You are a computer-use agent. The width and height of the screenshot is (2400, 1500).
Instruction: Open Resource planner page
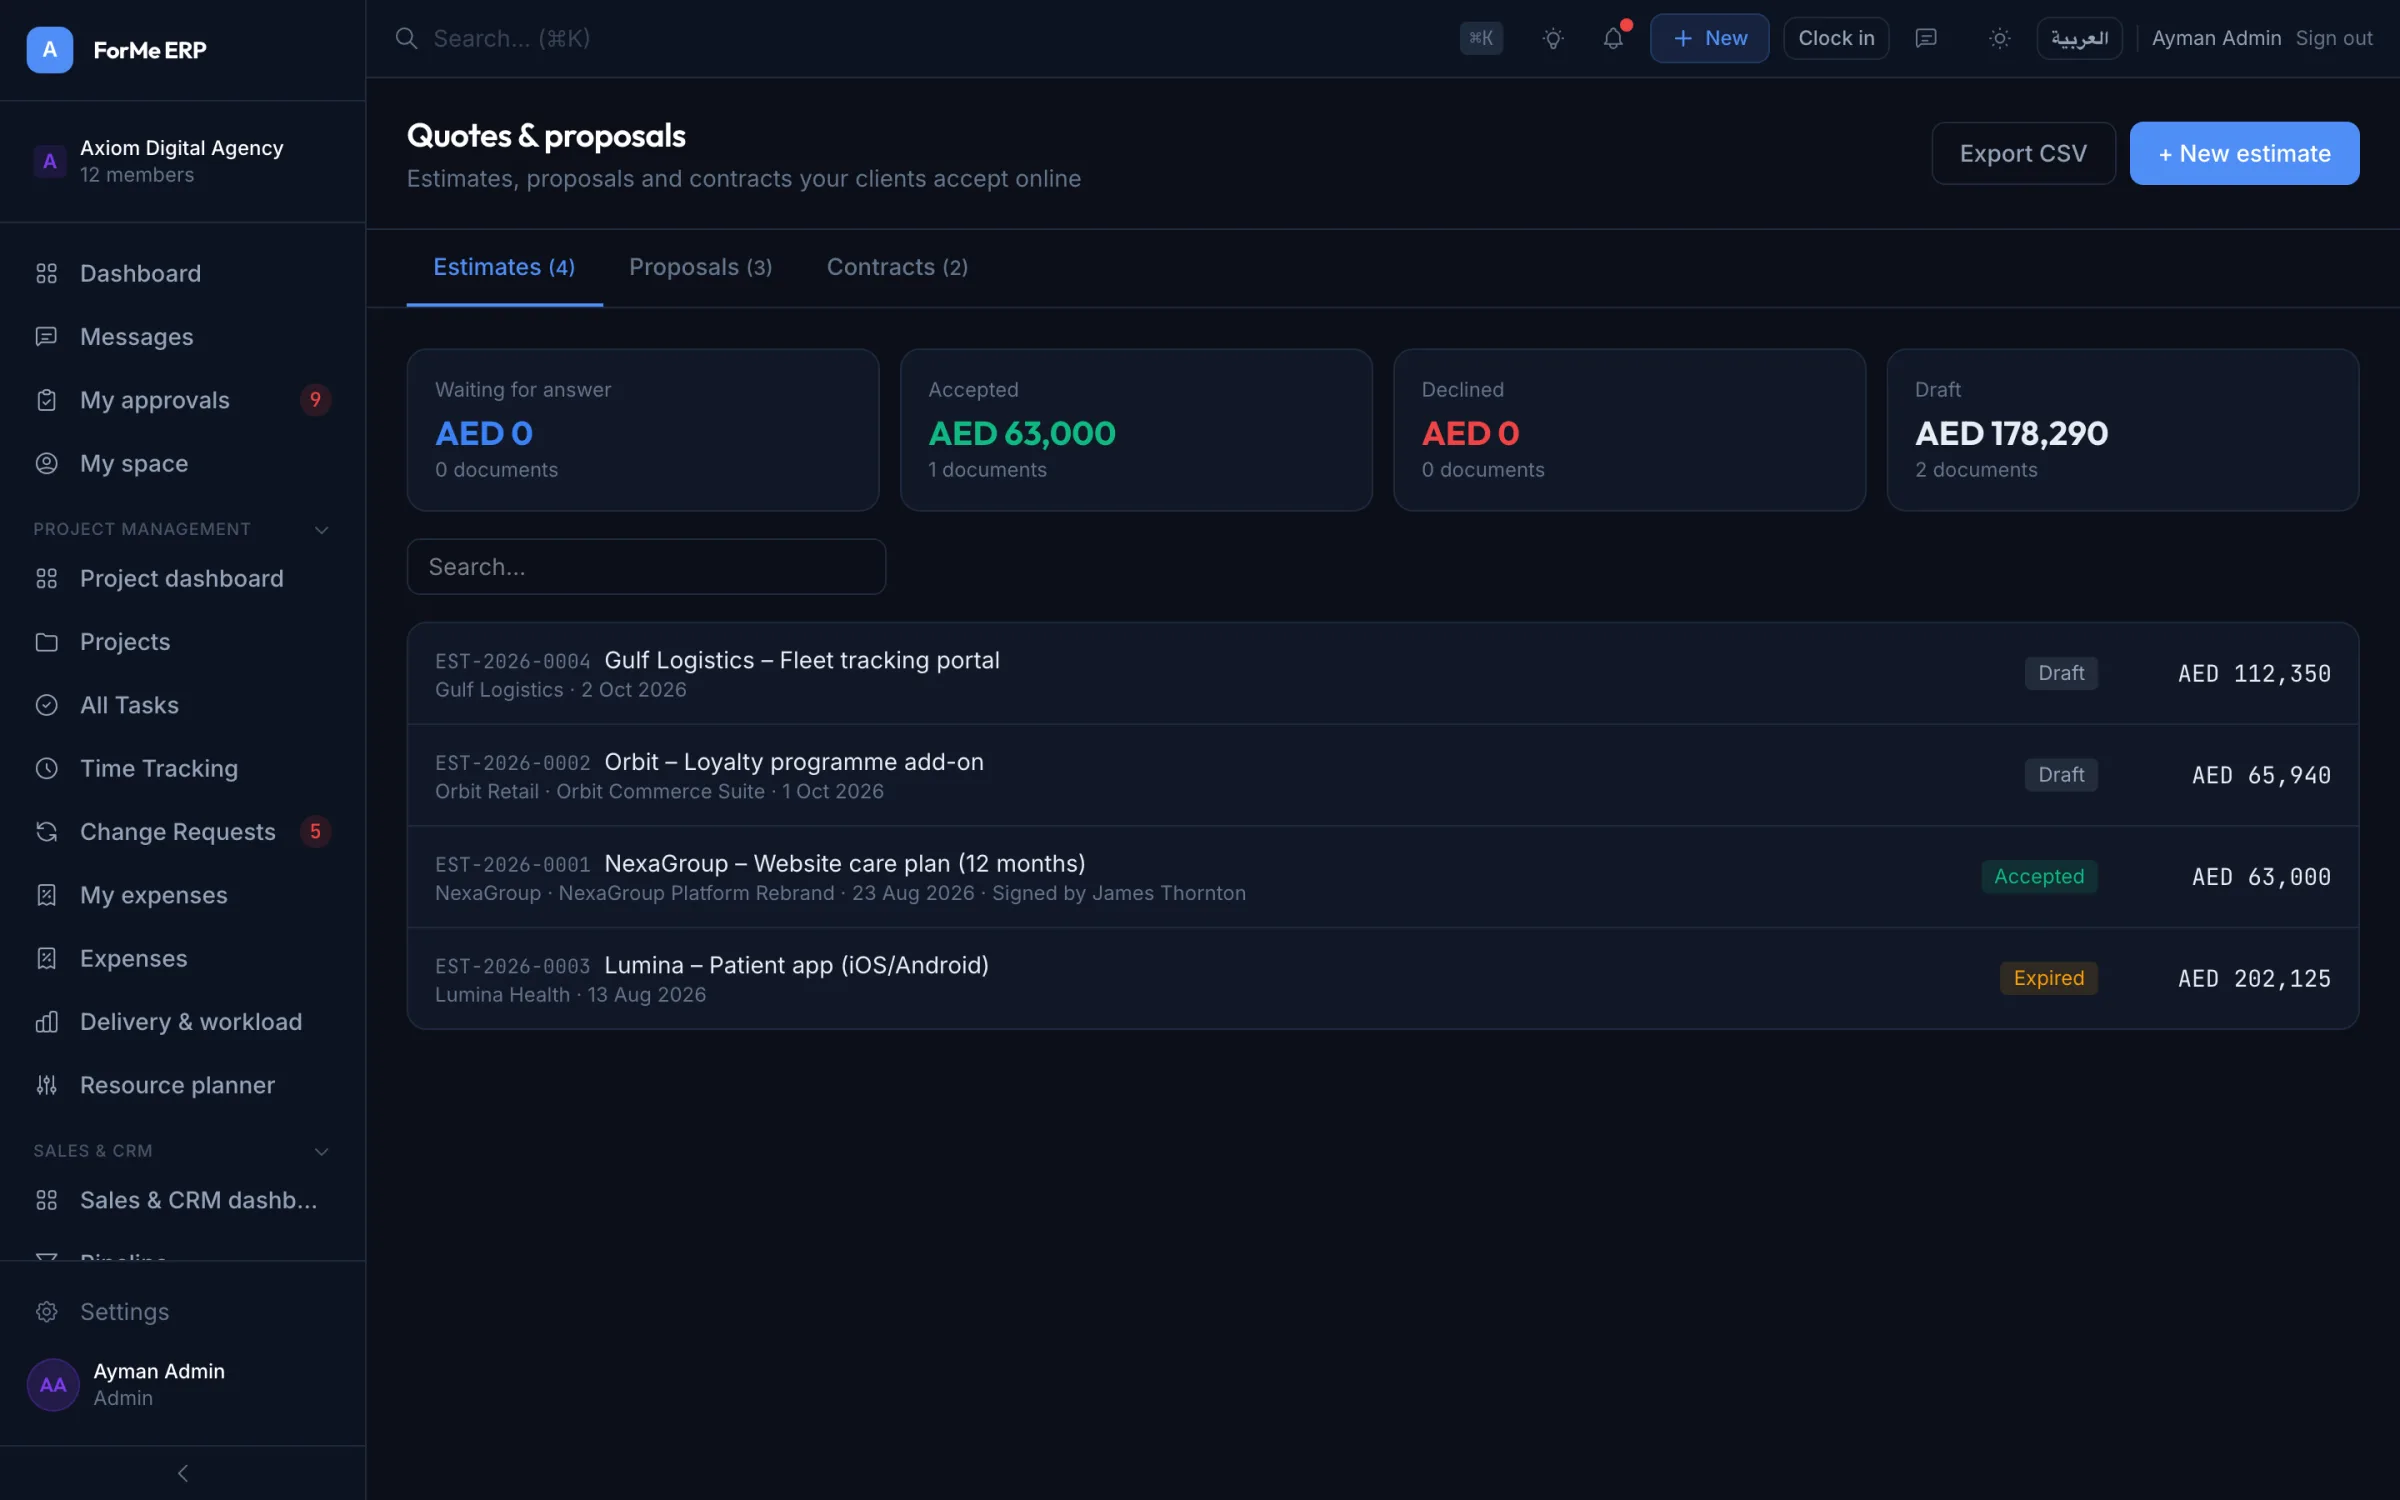click(x=182, y=1085)
